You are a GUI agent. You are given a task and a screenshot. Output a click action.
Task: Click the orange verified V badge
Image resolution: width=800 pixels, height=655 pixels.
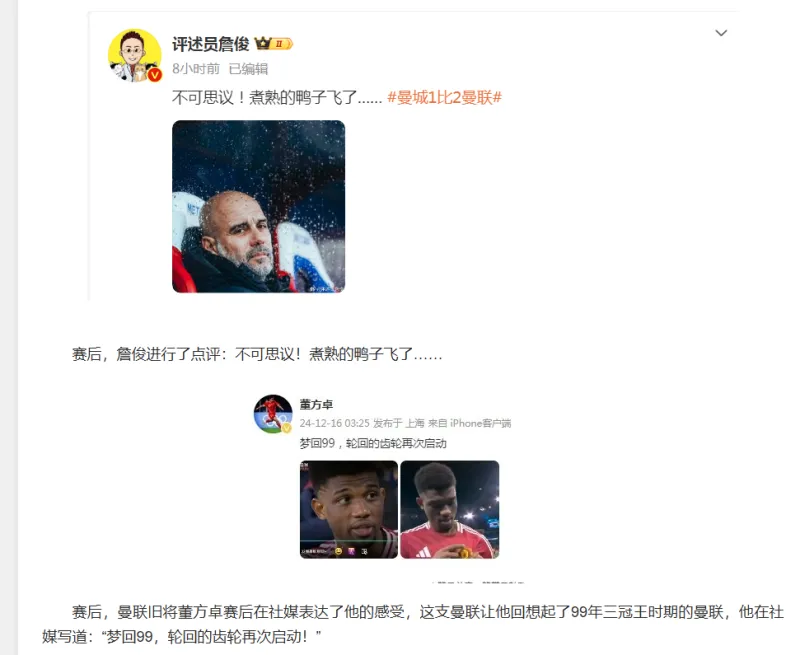(x=155, y=75)
